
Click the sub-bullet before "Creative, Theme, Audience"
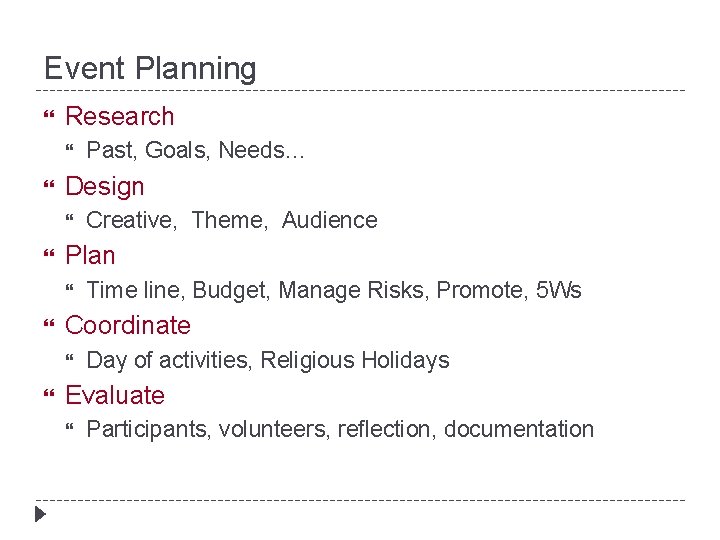(70, 221)
